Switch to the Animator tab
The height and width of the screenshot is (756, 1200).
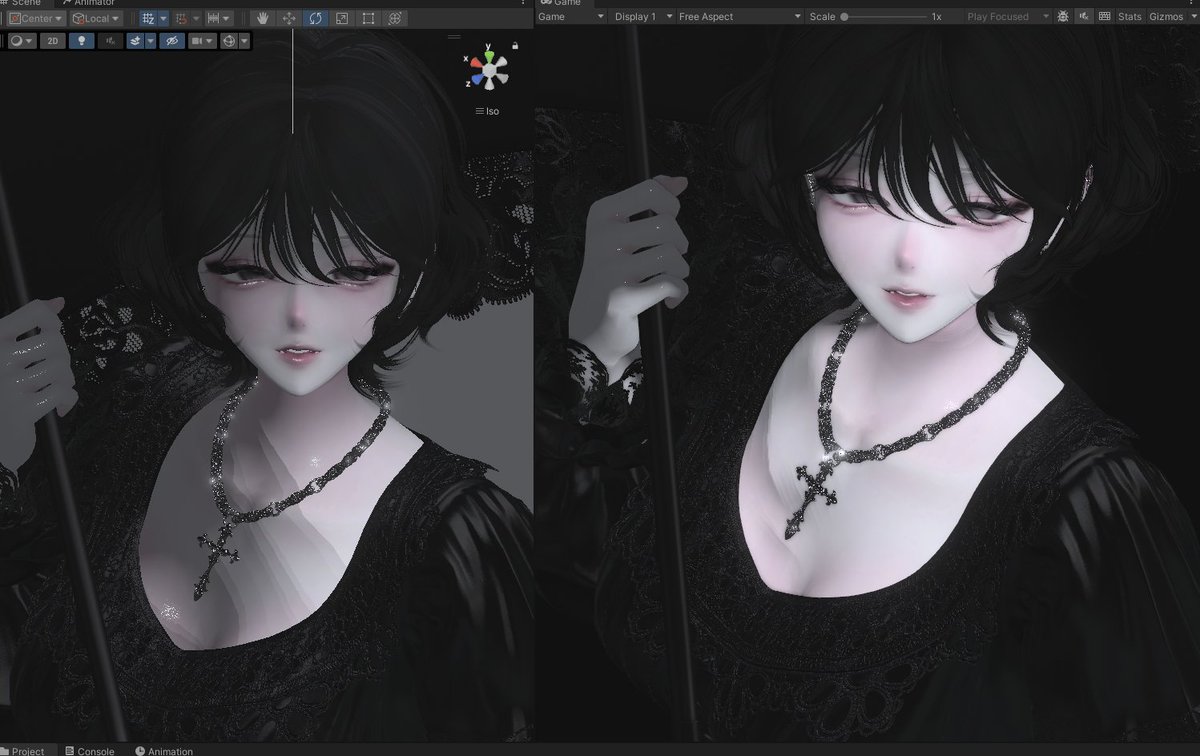88,3
